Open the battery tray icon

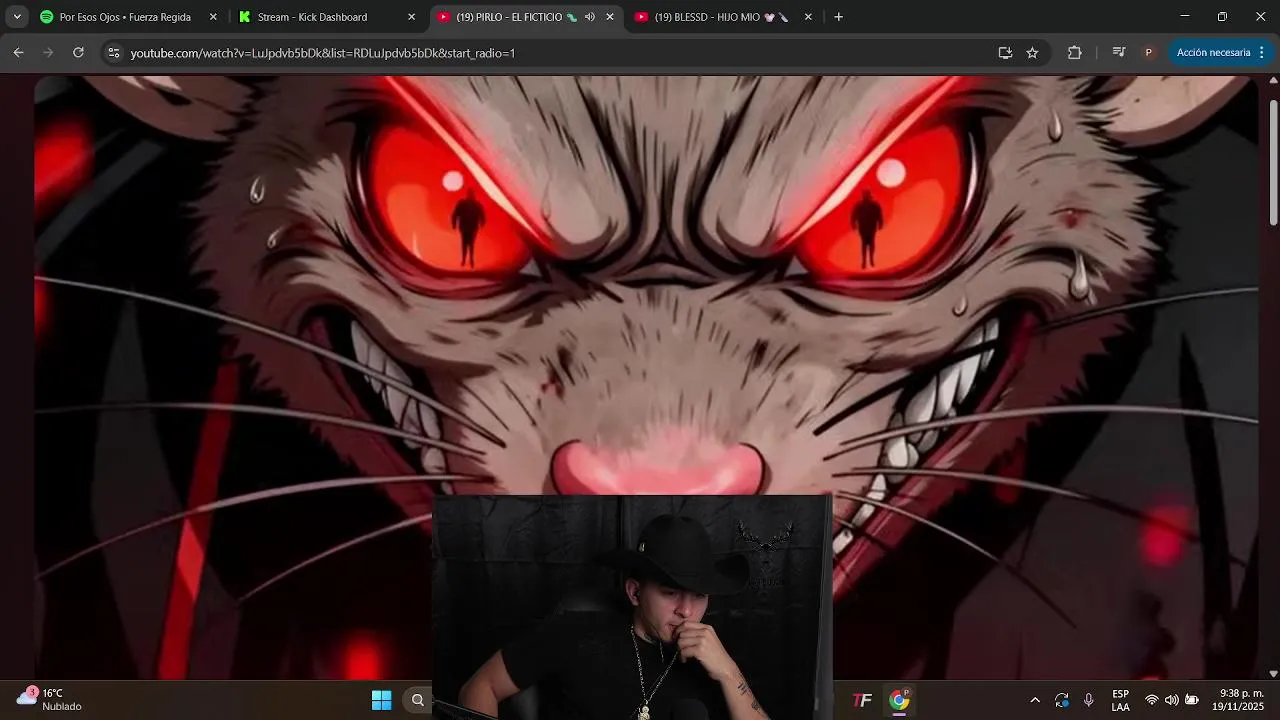pos(1192,700)
